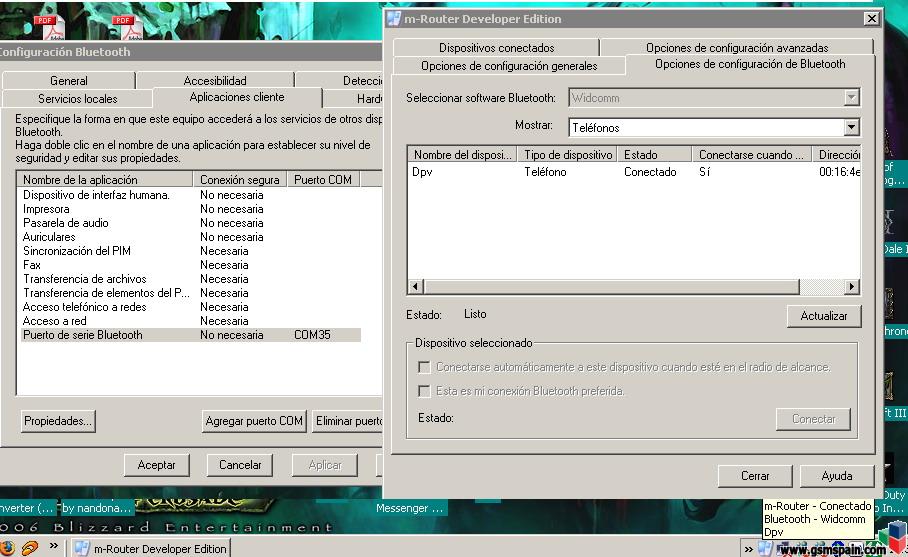Click Cancelar in Configuración Bluetooth
Viewport: 908px width, 557px height.
tap(240, 465)
